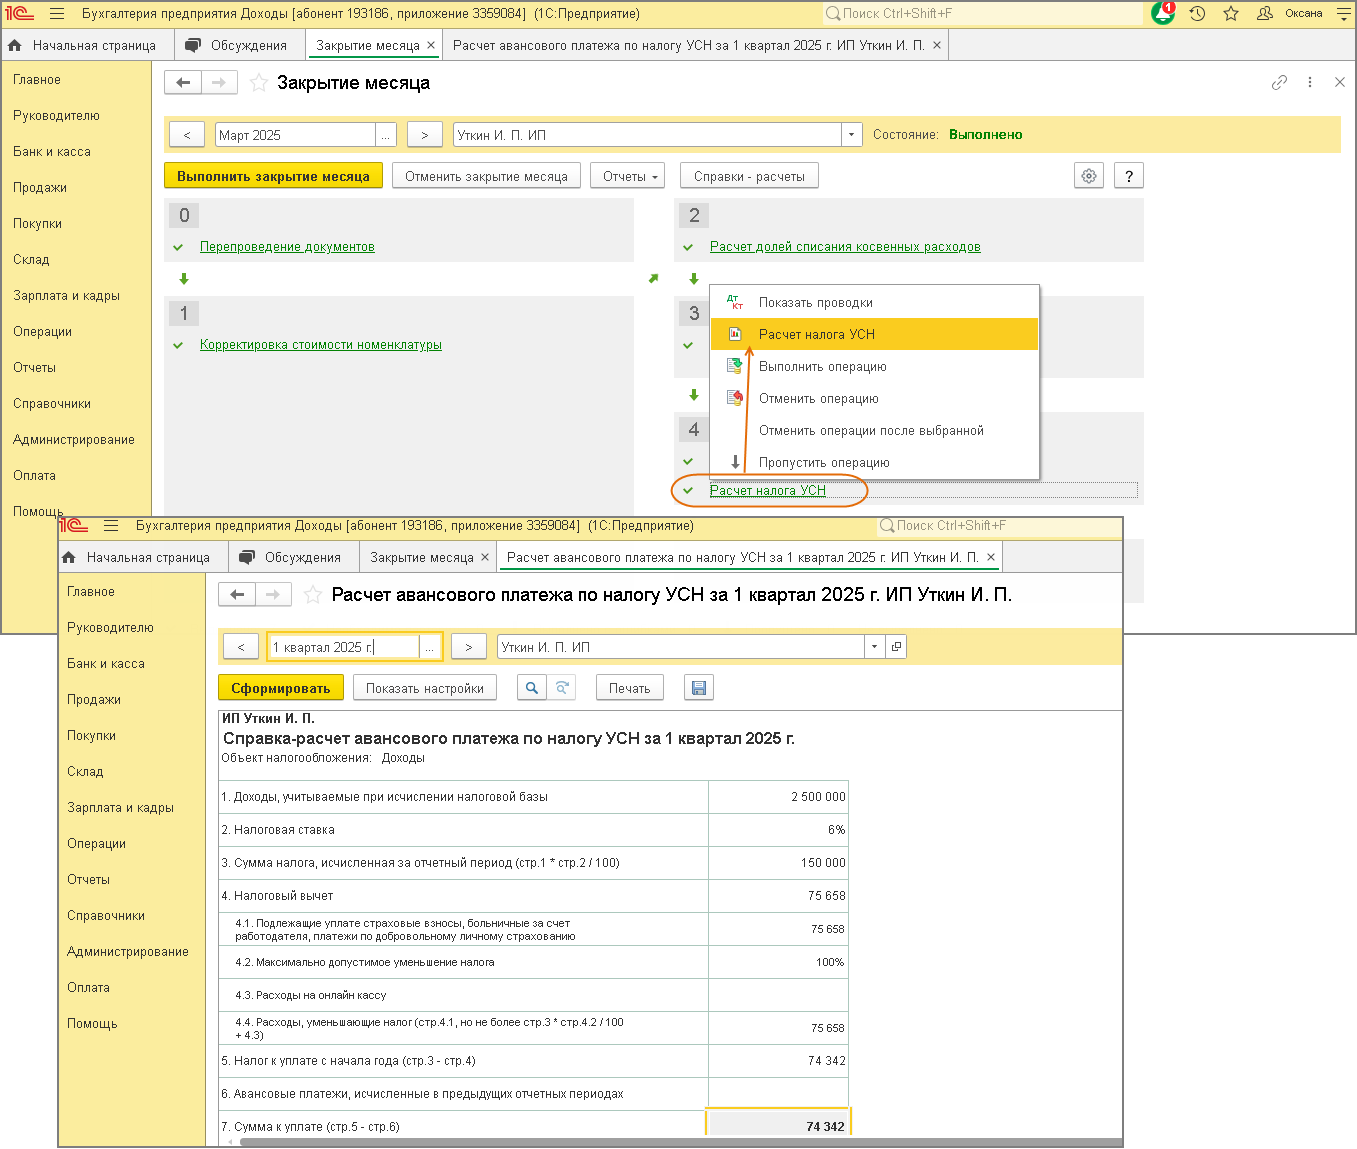Click the 1 квартал 2025 г. period field

[344, 647]
